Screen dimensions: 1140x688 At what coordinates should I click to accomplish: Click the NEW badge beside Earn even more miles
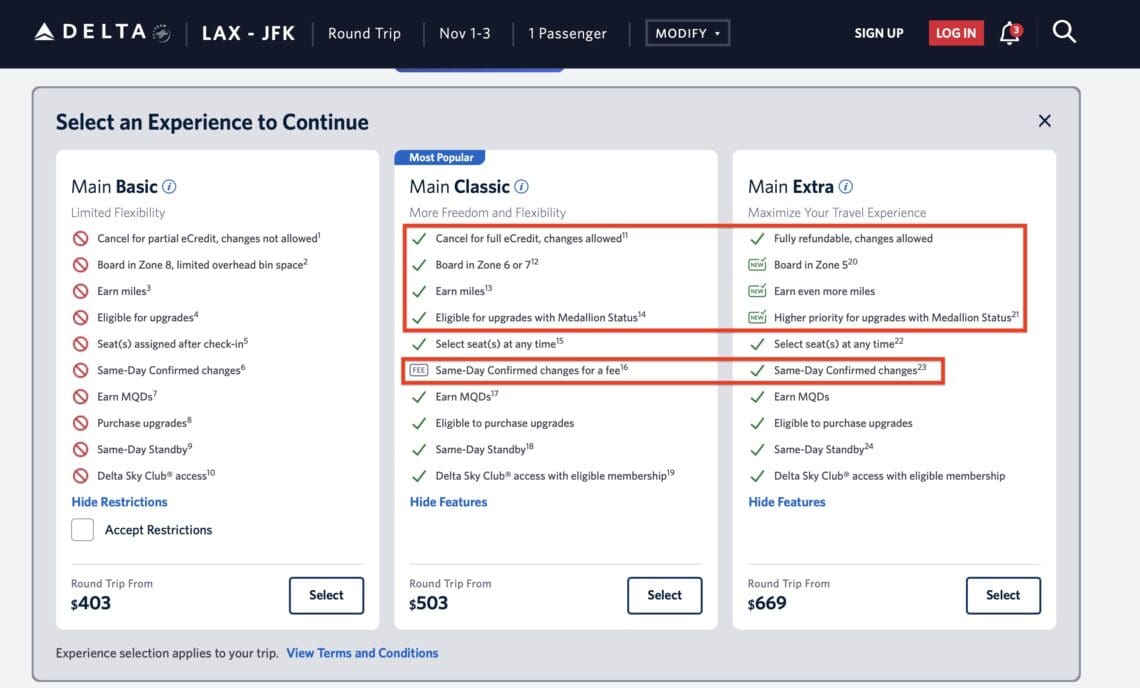click(758, 292)
